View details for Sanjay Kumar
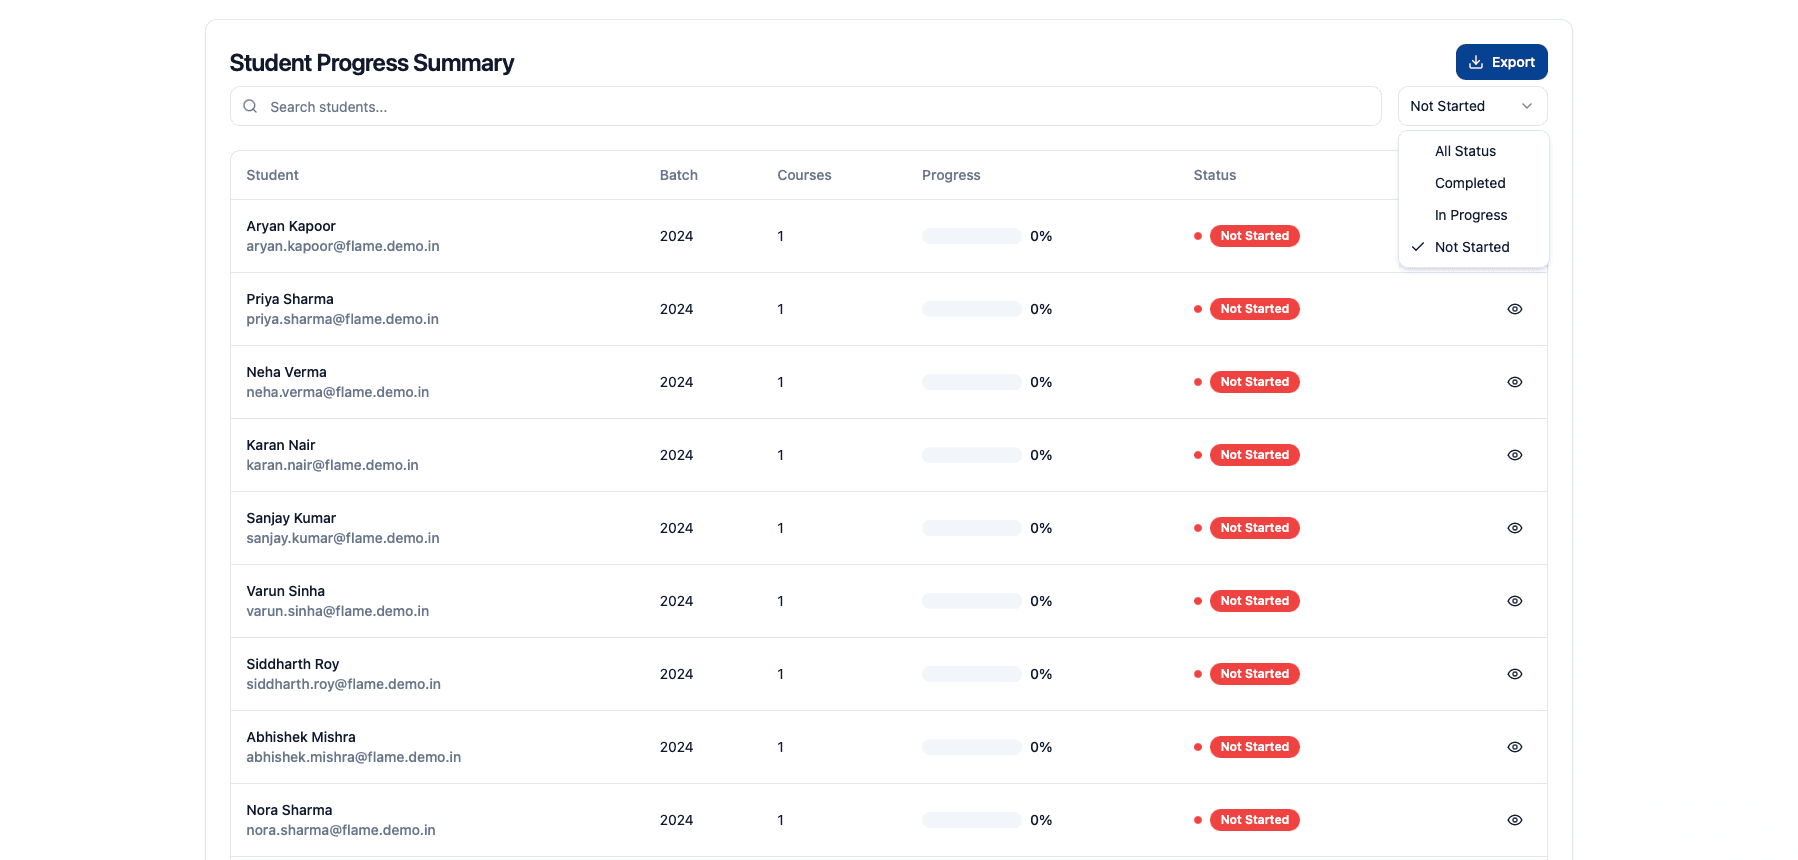Image resolution: width=1798 pixels, height=860 pixels. click(1515, 528)
